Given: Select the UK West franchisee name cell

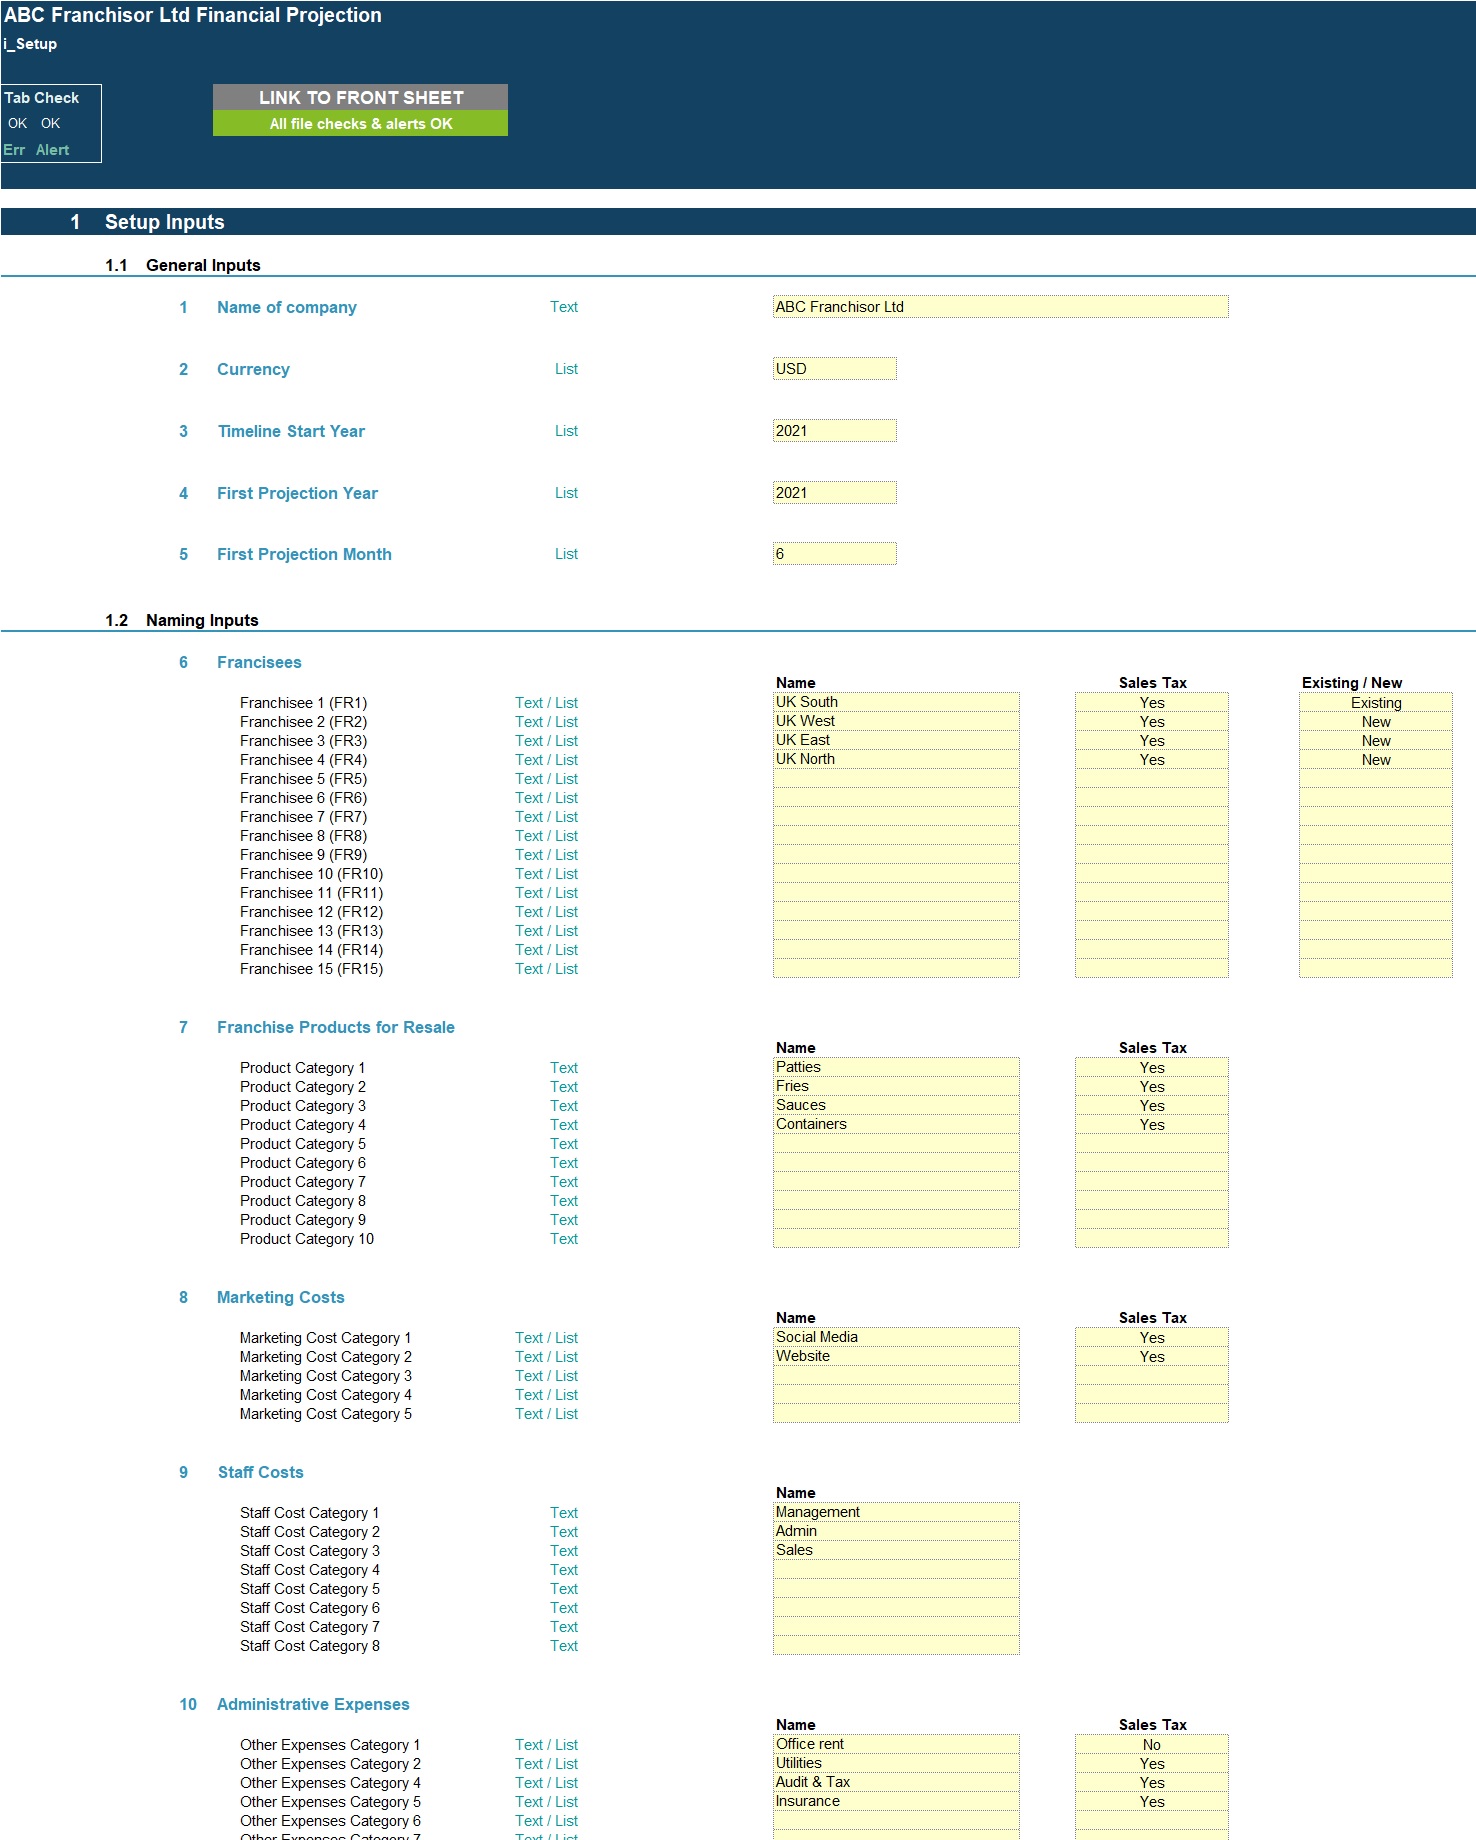Looking at the screenshot, I should pyautogui.click(x=896, y=721).
